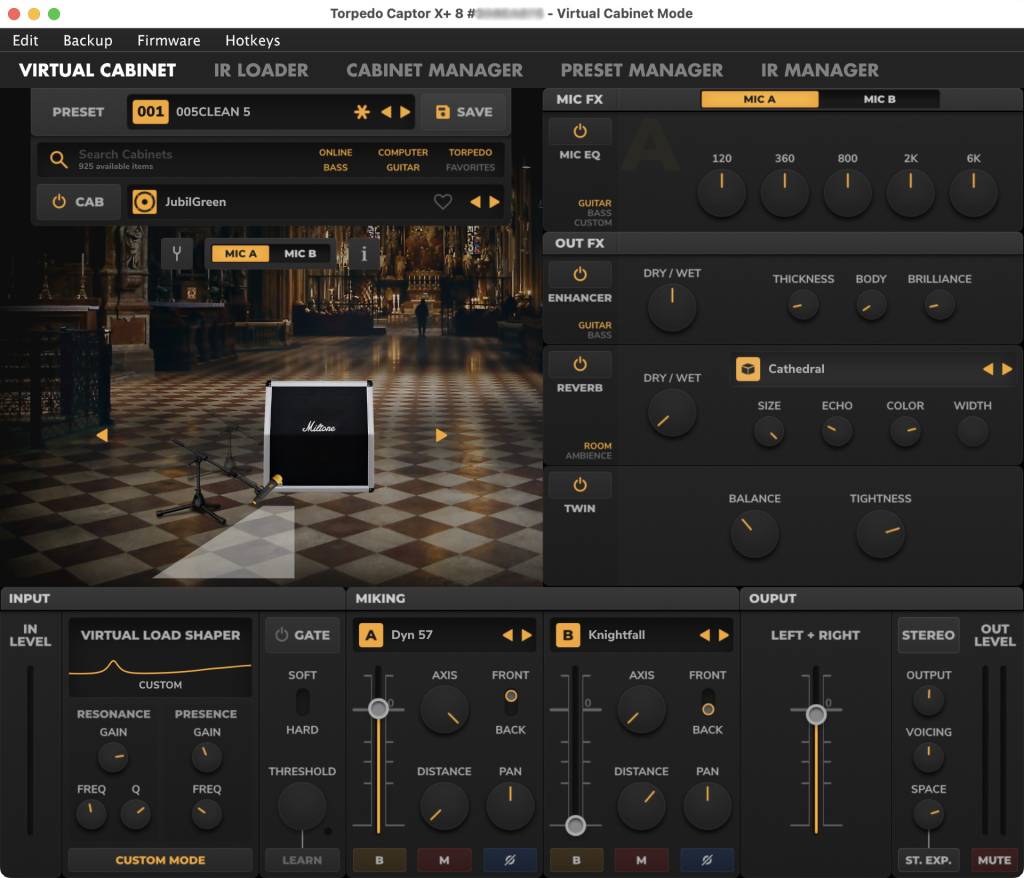This screenshot has width=1024, height=878.
Task: Select next preset with right arrow
Action: pyautogui.click(x=406, y=112)
